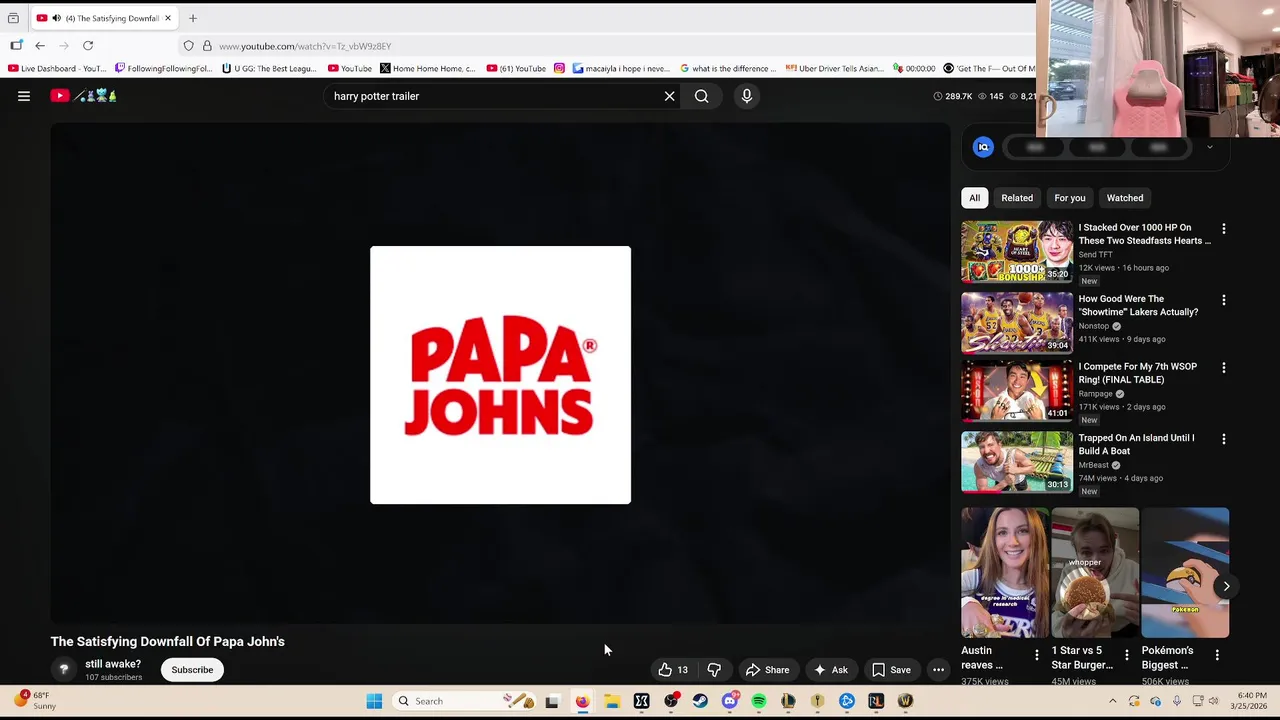The height and width of the screenshot is (720, 1280).
Task: Go back with the browser back arrow
Action: pyautogui.click(x=40, y=46)
